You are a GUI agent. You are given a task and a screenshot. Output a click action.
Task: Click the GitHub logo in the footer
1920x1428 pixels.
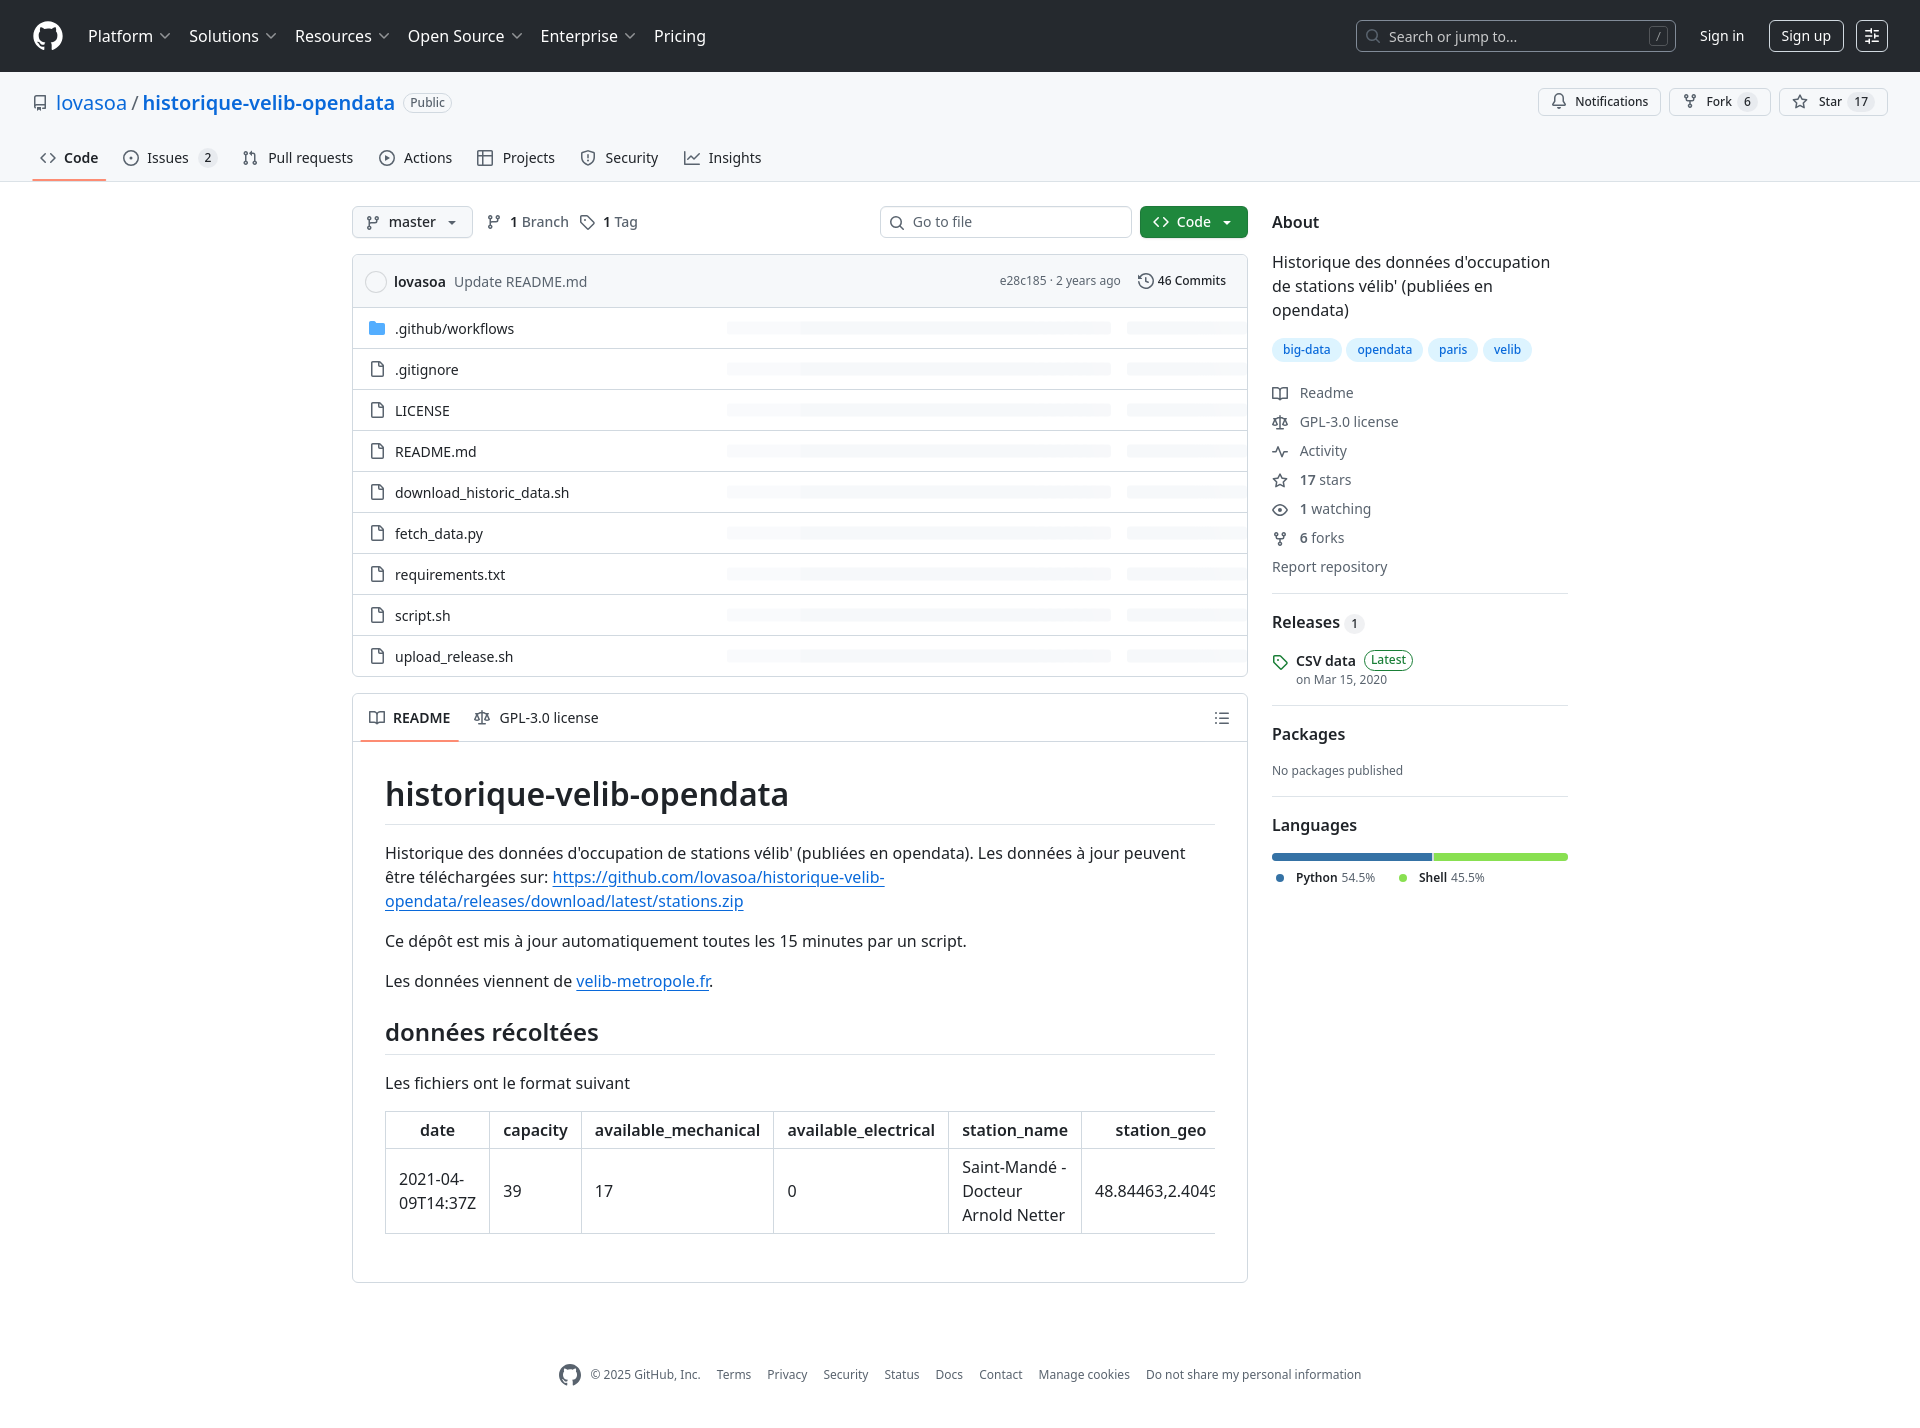[570, 1375]
